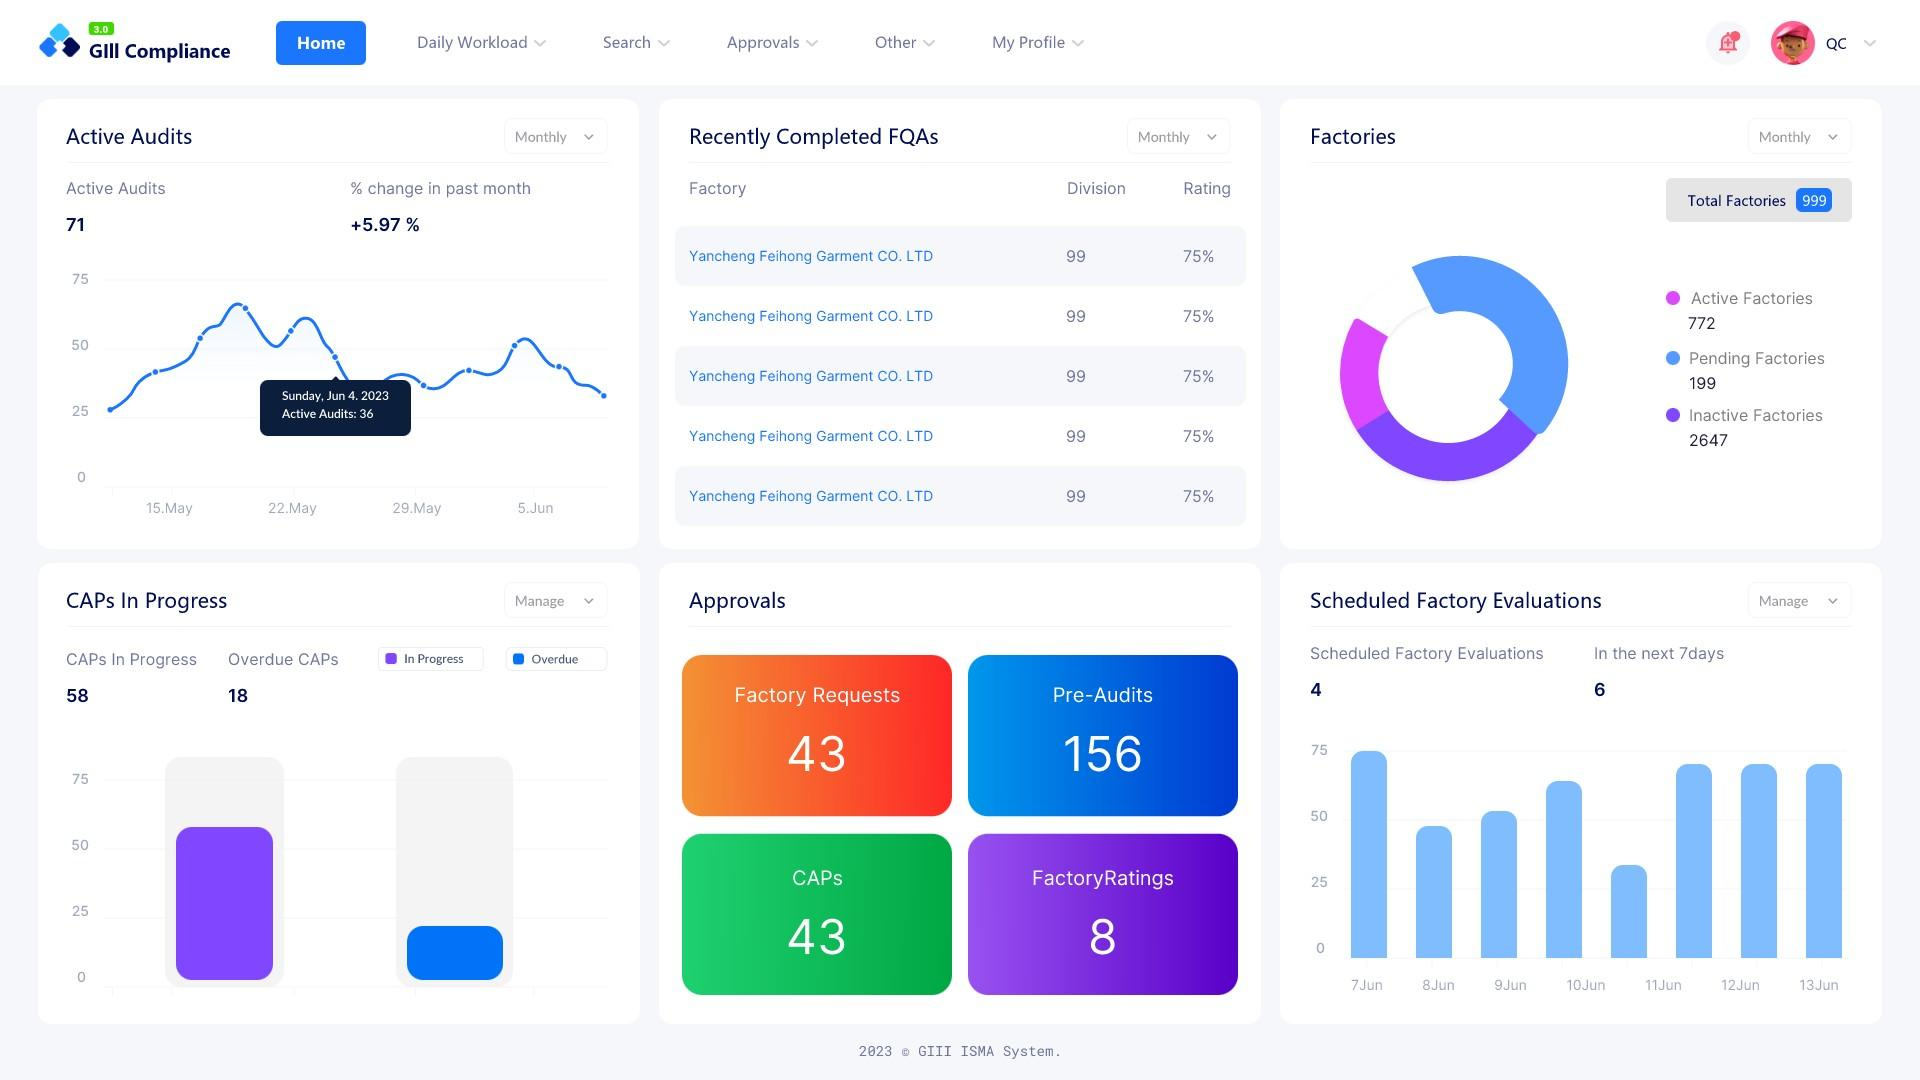Viewport: 1920px width, 1080px height.
Task: Click the 9Jun evaluations bar
Action: coord(1499,885)
